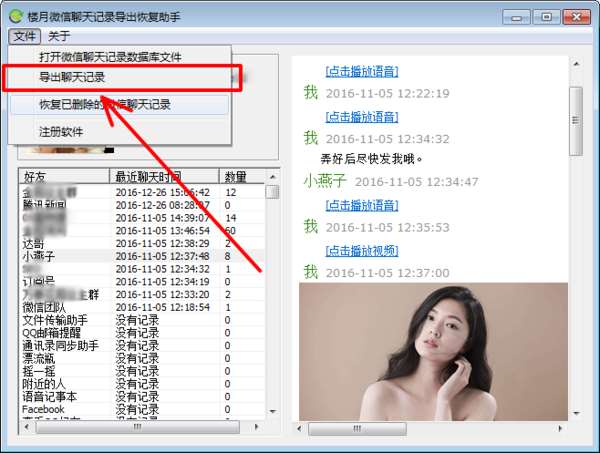Click timestamp 2016-11-05 12:37:00
The image size is (600, 453).
388,273
